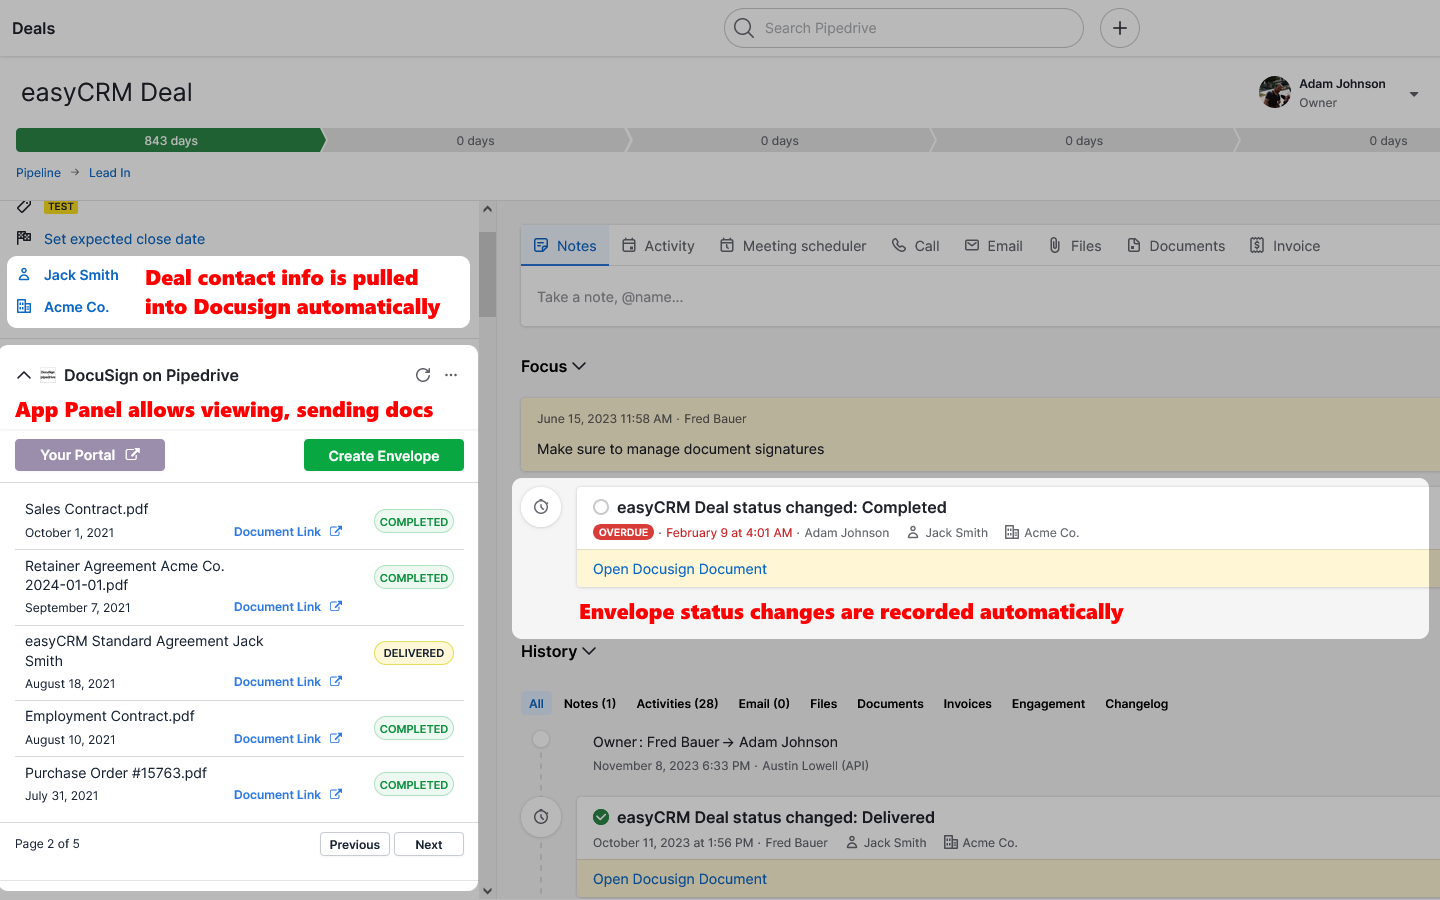Click the clock icon on the overdue activity
Viewport: 1440px width, 900px height.
(x=541, y=507)
